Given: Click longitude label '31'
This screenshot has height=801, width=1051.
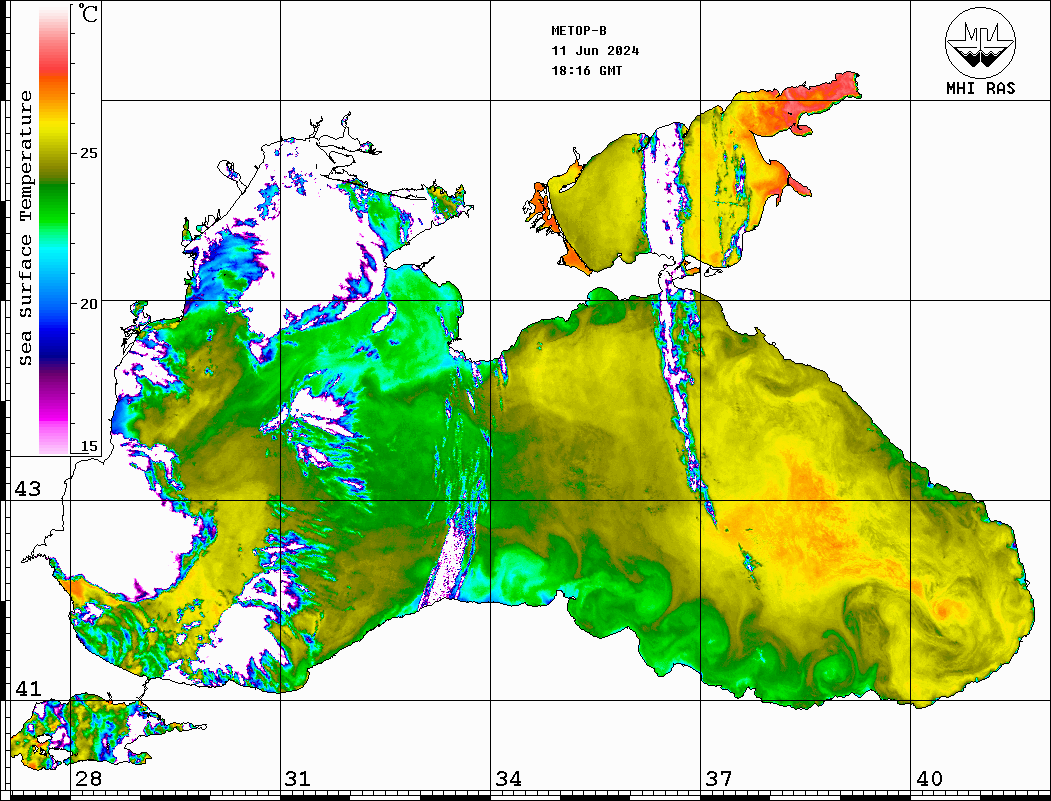Looking at the screenshot, I should tap(298, 779).
